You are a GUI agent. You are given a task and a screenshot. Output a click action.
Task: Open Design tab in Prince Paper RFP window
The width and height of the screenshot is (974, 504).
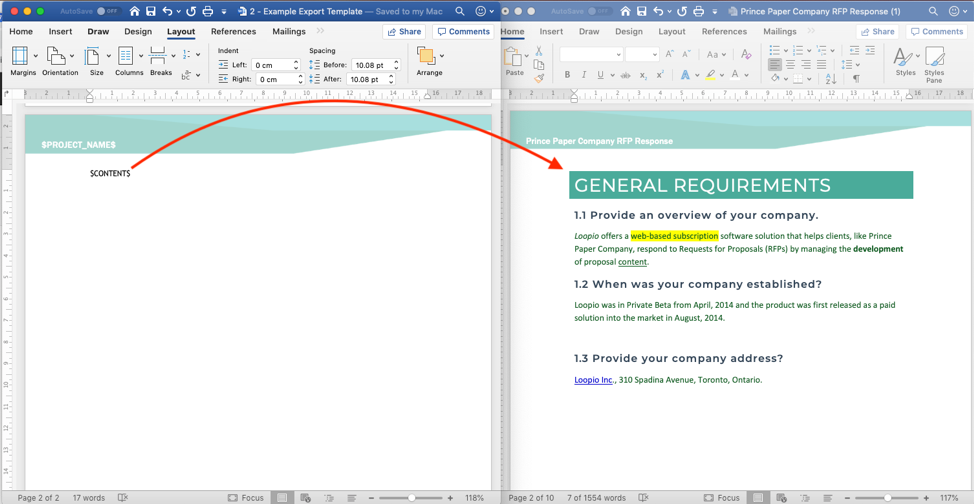pos(629,32)
